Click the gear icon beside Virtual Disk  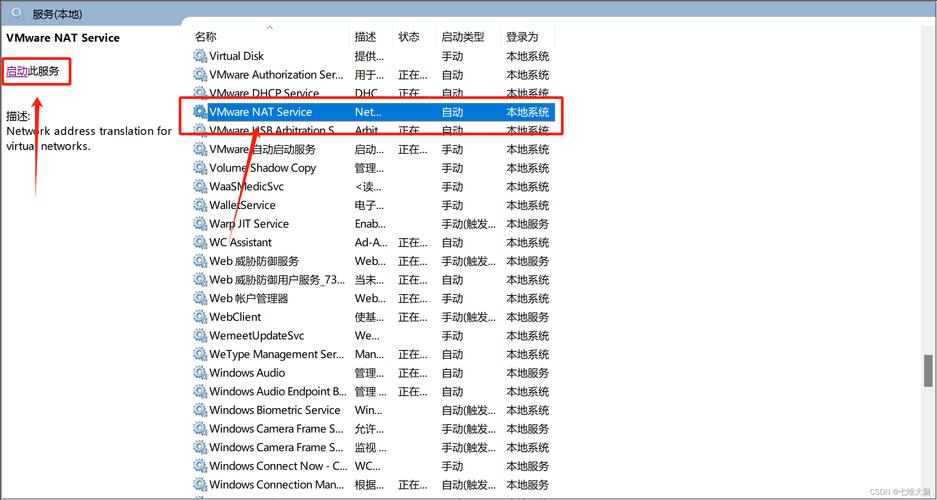point(200,57)
